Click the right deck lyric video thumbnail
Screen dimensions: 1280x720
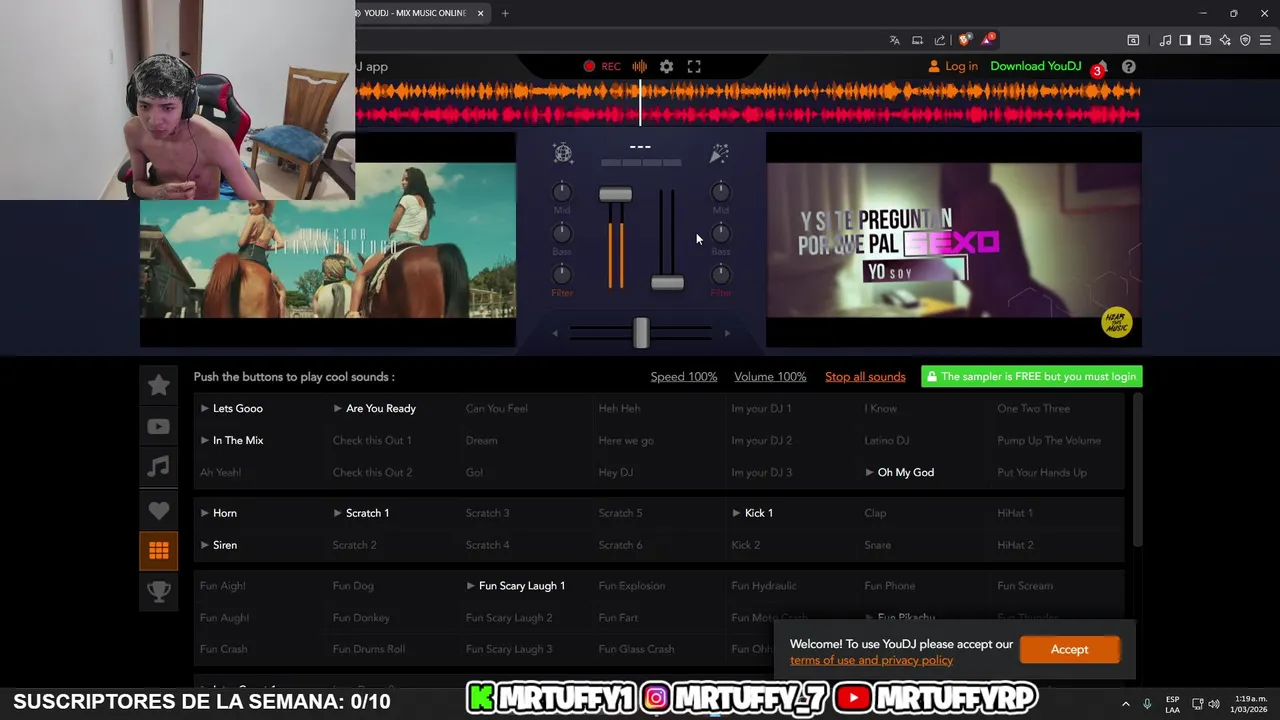coord(953,240)
